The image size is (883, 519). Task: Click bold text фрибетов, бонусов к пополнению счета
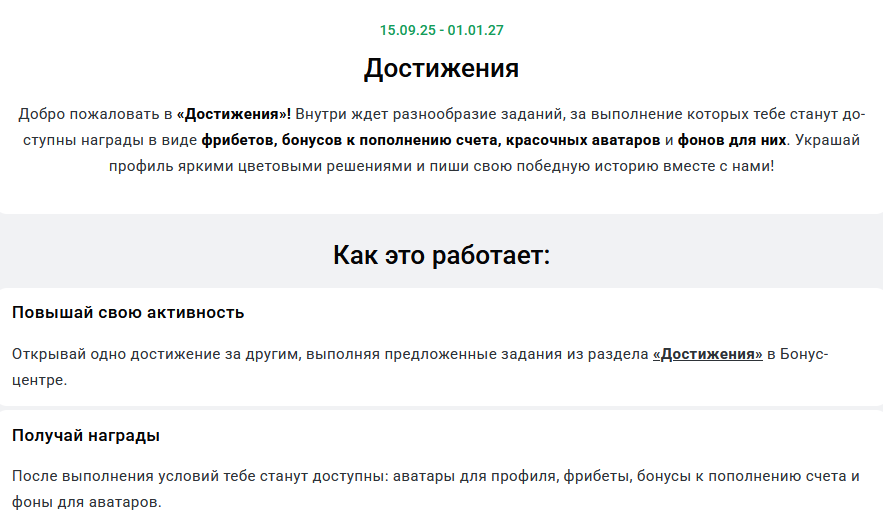click(349, 140)
